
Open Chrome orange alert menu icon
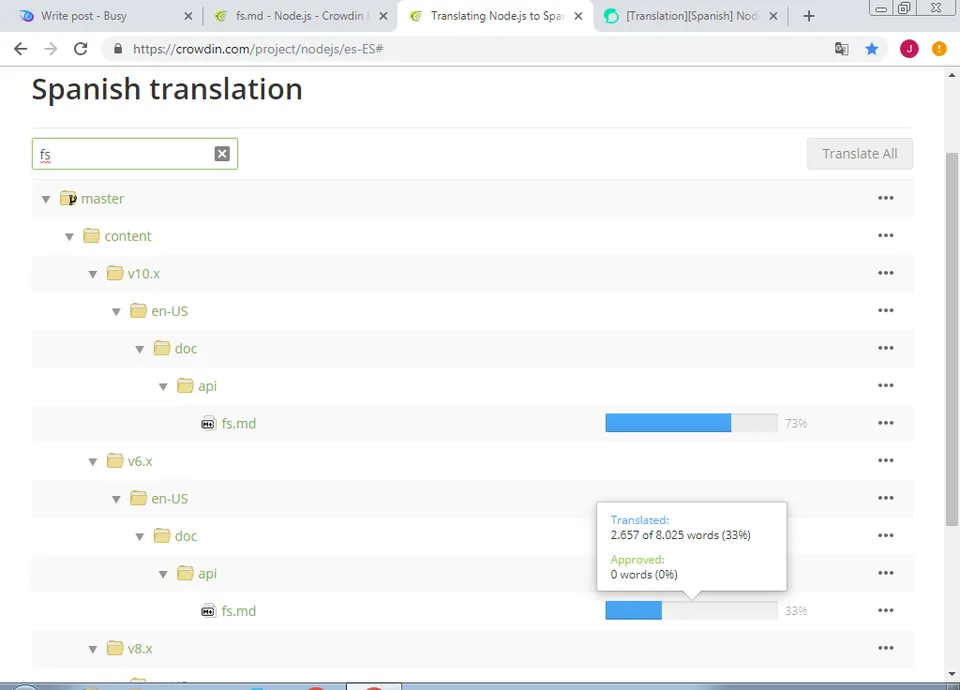939,49
